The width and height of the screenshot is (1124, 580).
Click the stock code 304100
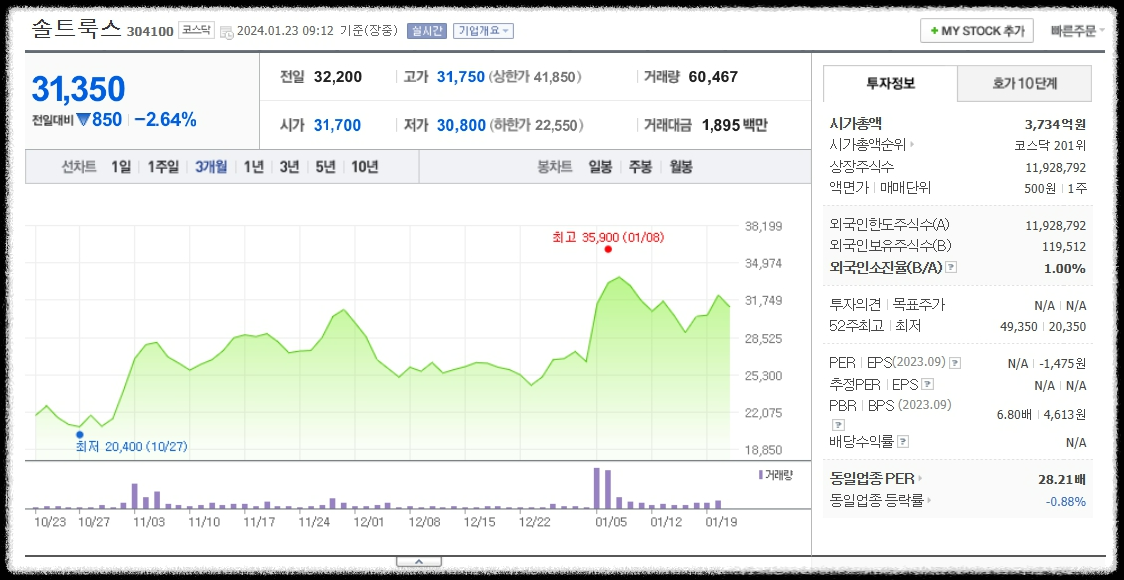[150, 32]
